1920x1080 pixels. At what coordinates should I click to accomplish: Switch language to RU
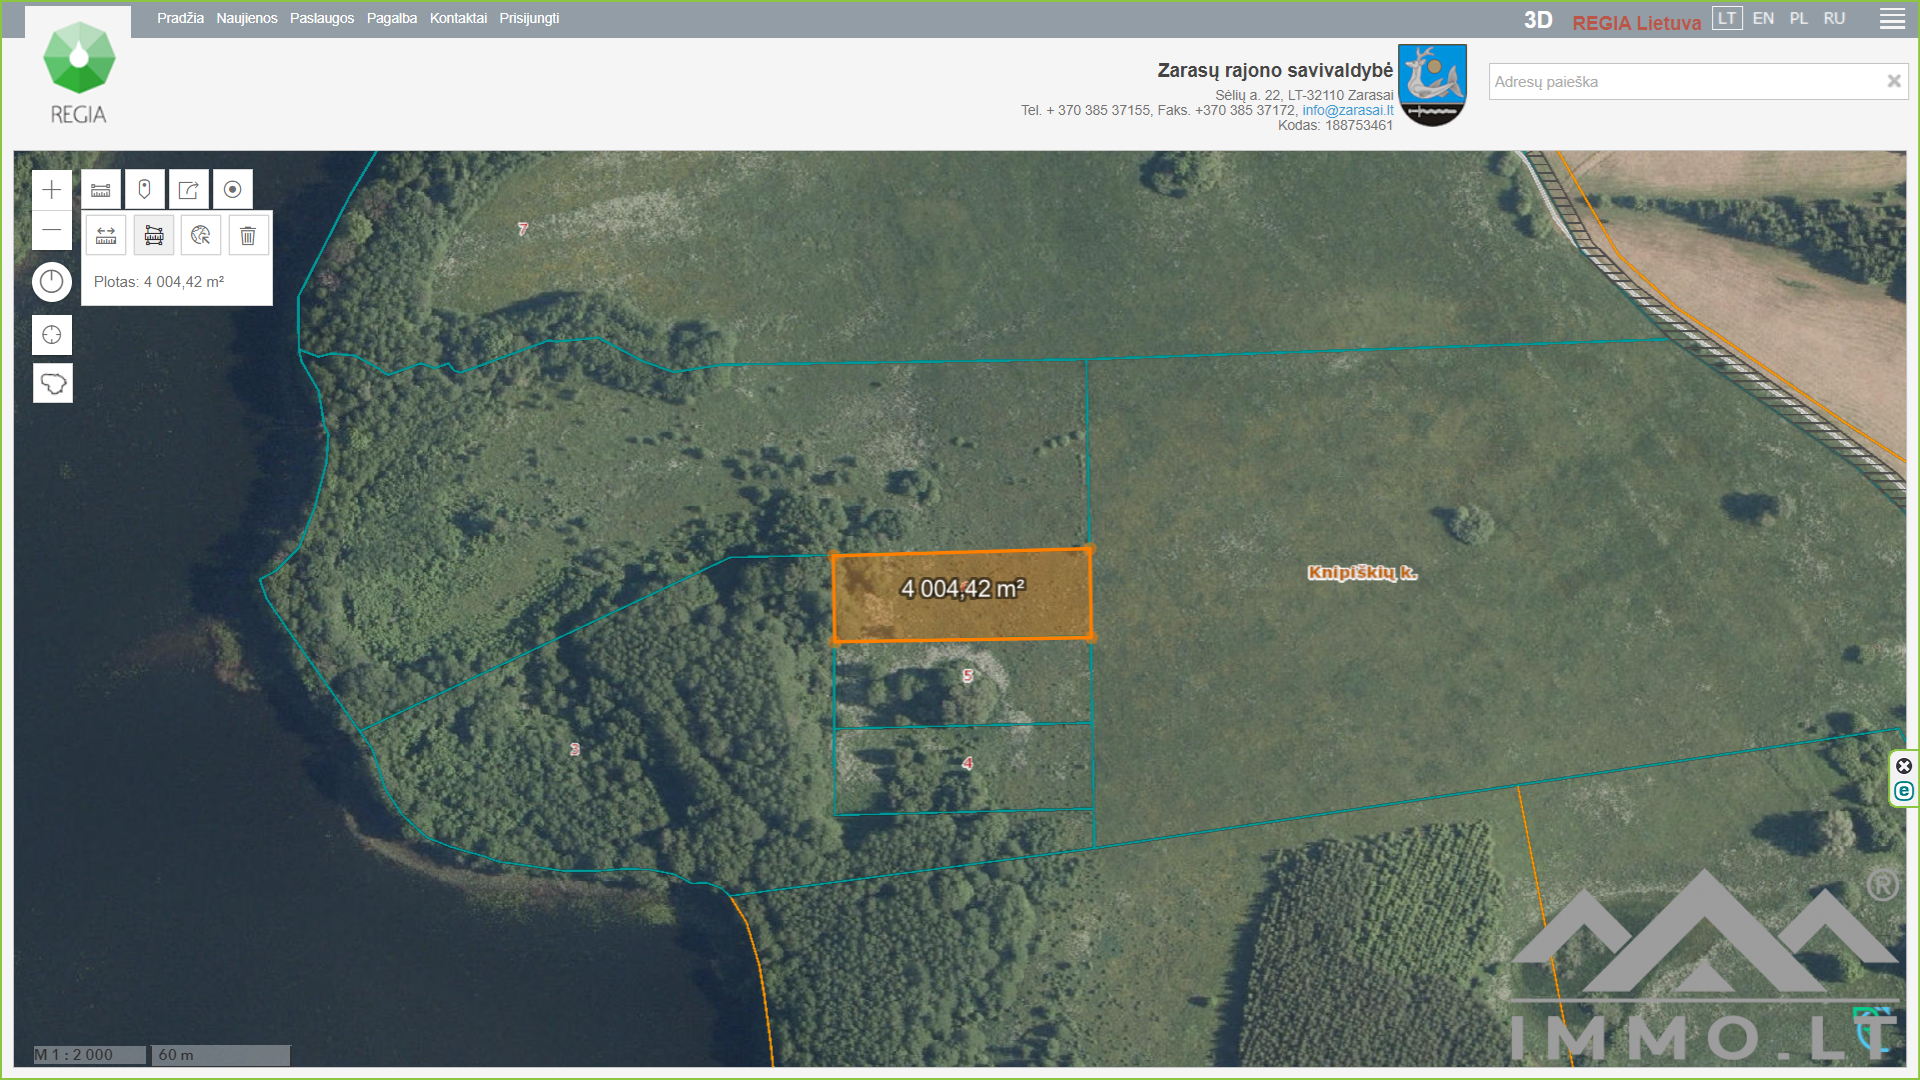(x=1834, y=18)
